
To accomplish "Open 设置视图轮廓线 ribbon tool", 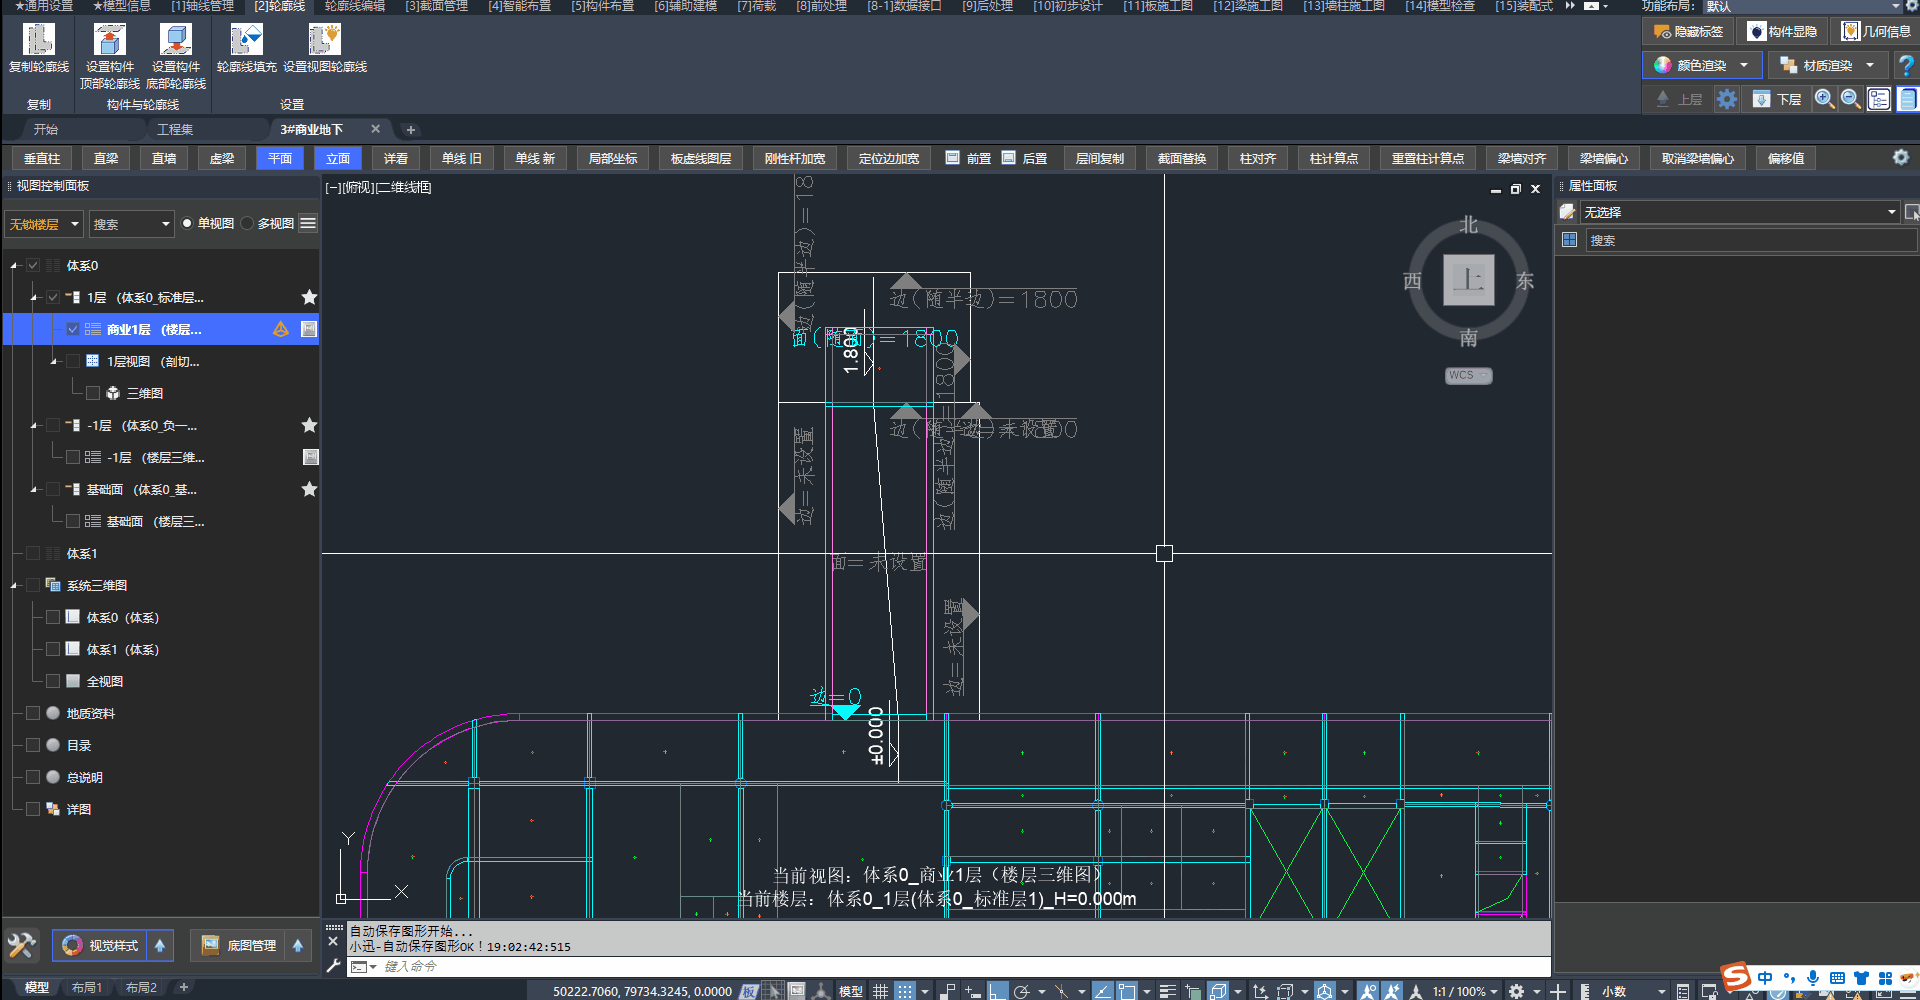I will pyautogui.click(x=324, y=40).
